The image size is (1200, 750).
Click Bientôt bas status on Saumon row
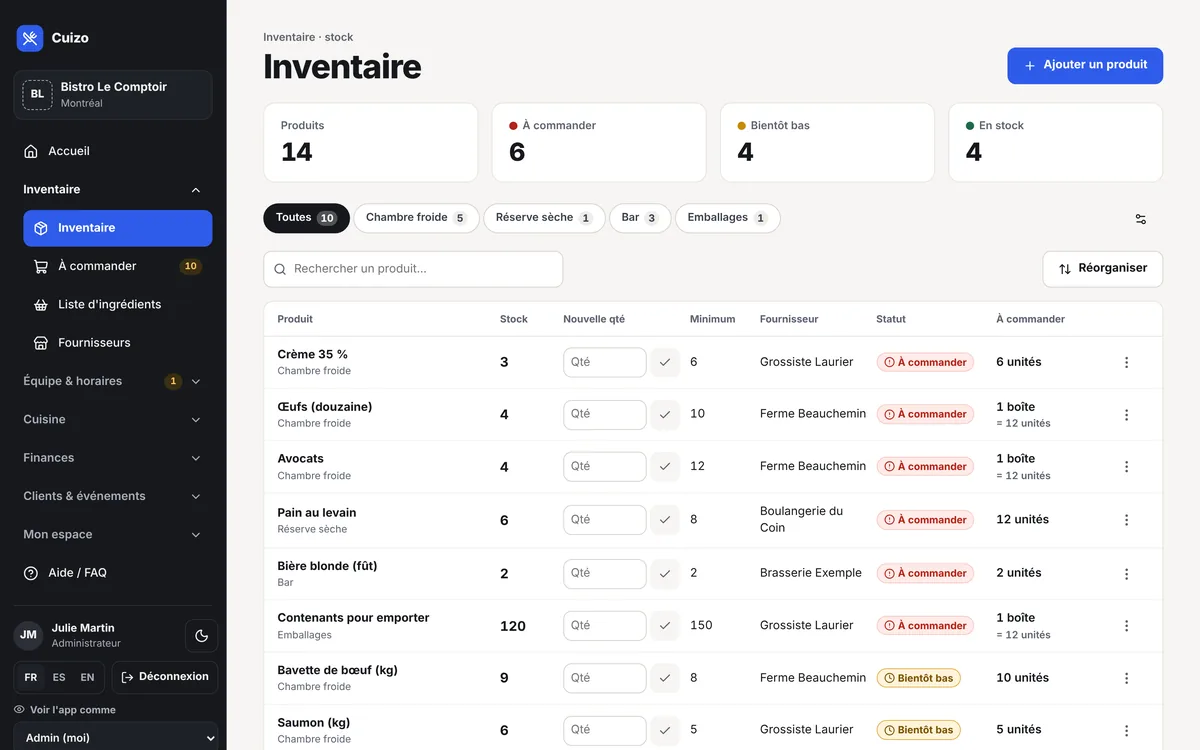pos(919,730)
